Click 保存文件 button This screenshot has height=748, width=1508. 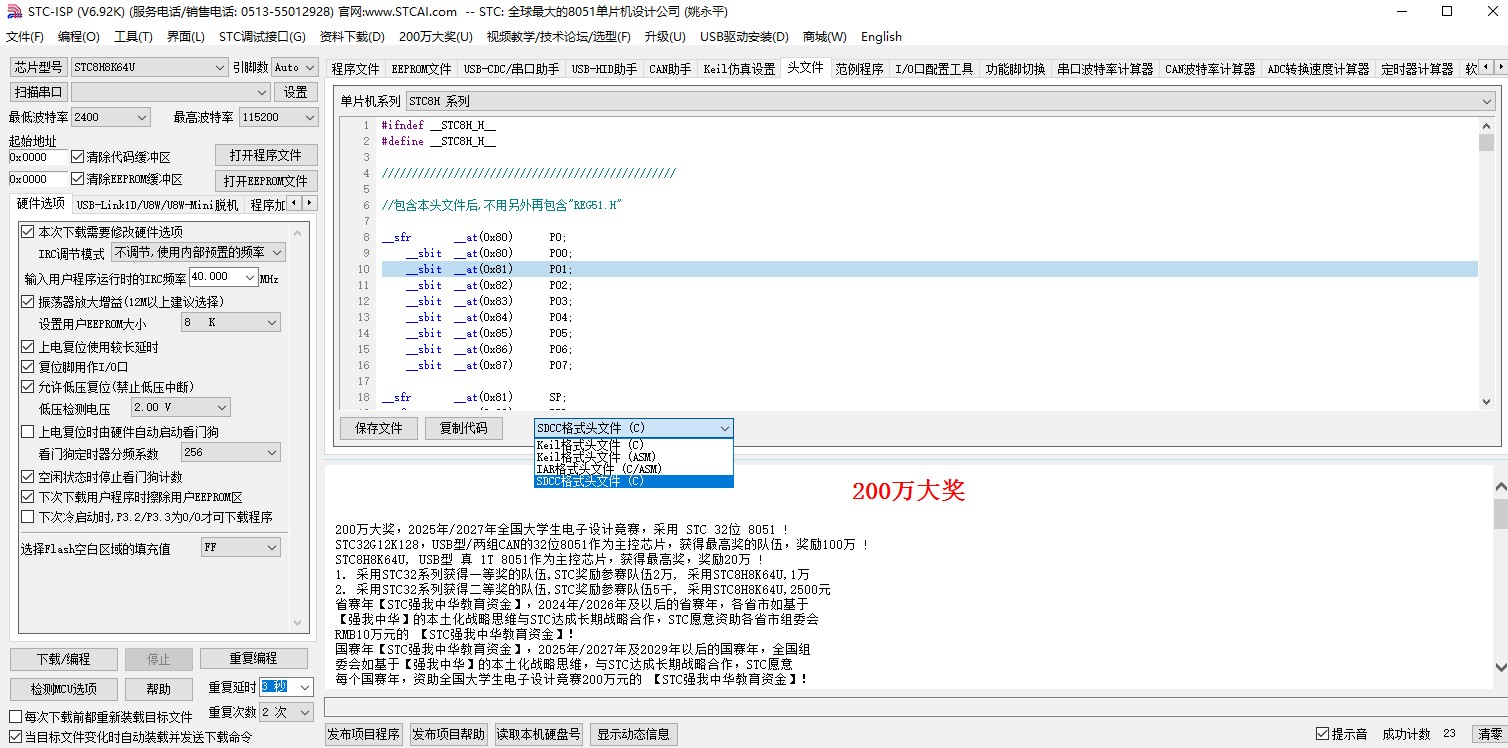pyautogui.click(x=379, y=428)
